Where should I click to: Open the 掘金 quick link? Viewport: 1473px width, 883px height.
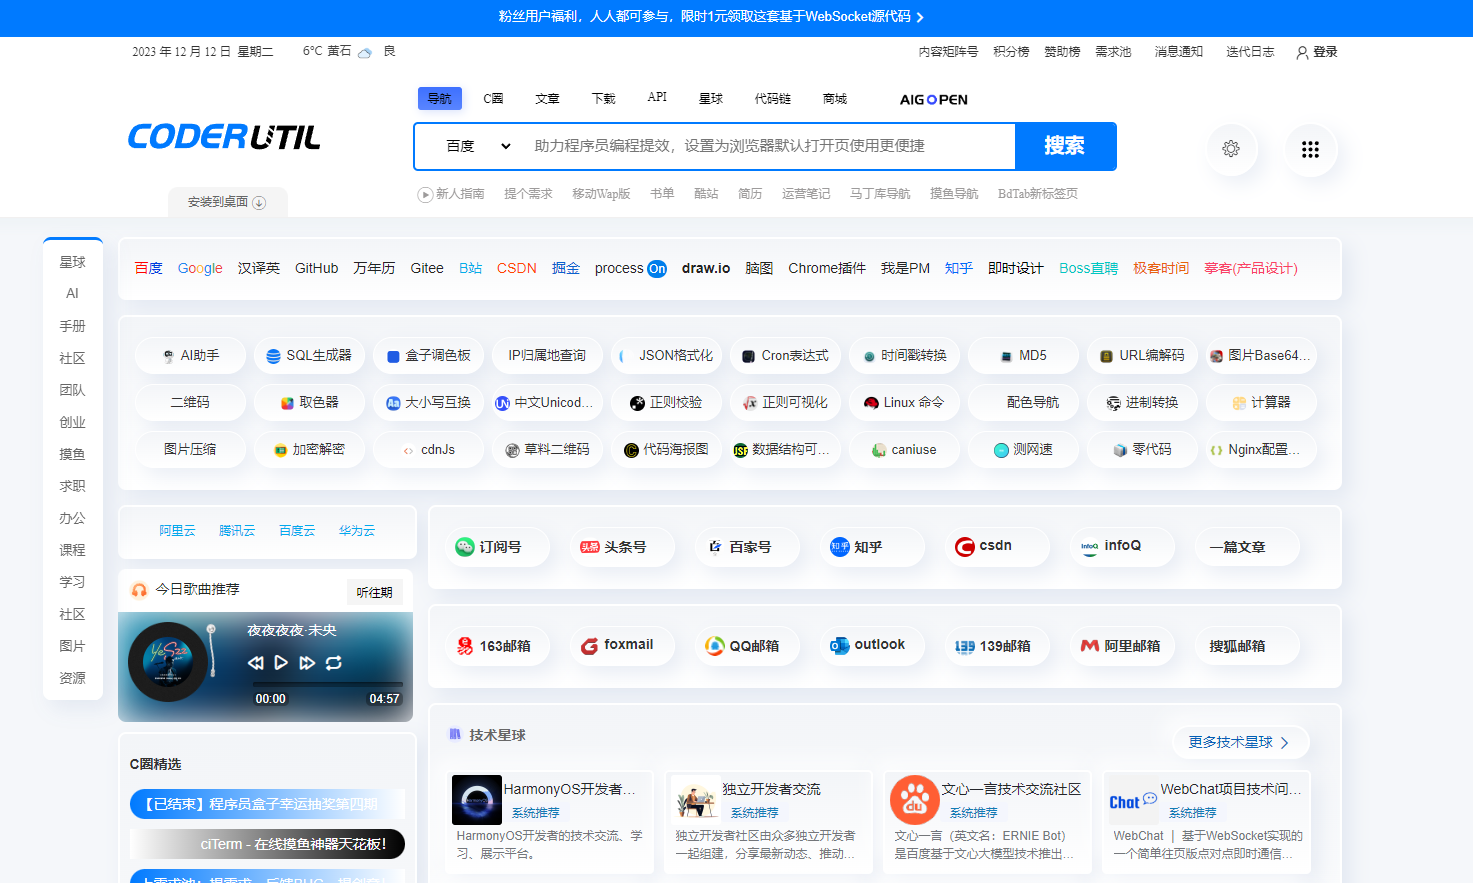(x=566, y=269)
